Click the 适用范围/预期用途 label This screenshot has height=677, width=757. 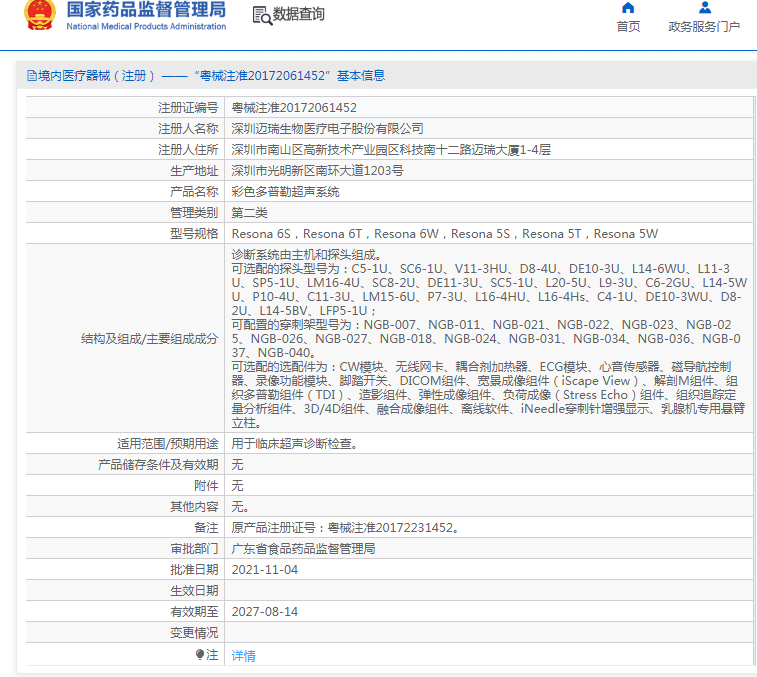coord(168,444)
